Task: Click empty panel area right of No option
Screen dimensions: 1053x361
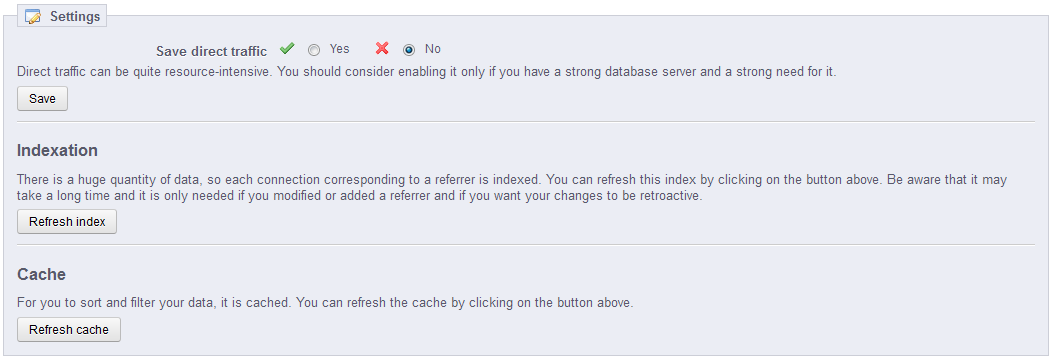Action: 739,49
